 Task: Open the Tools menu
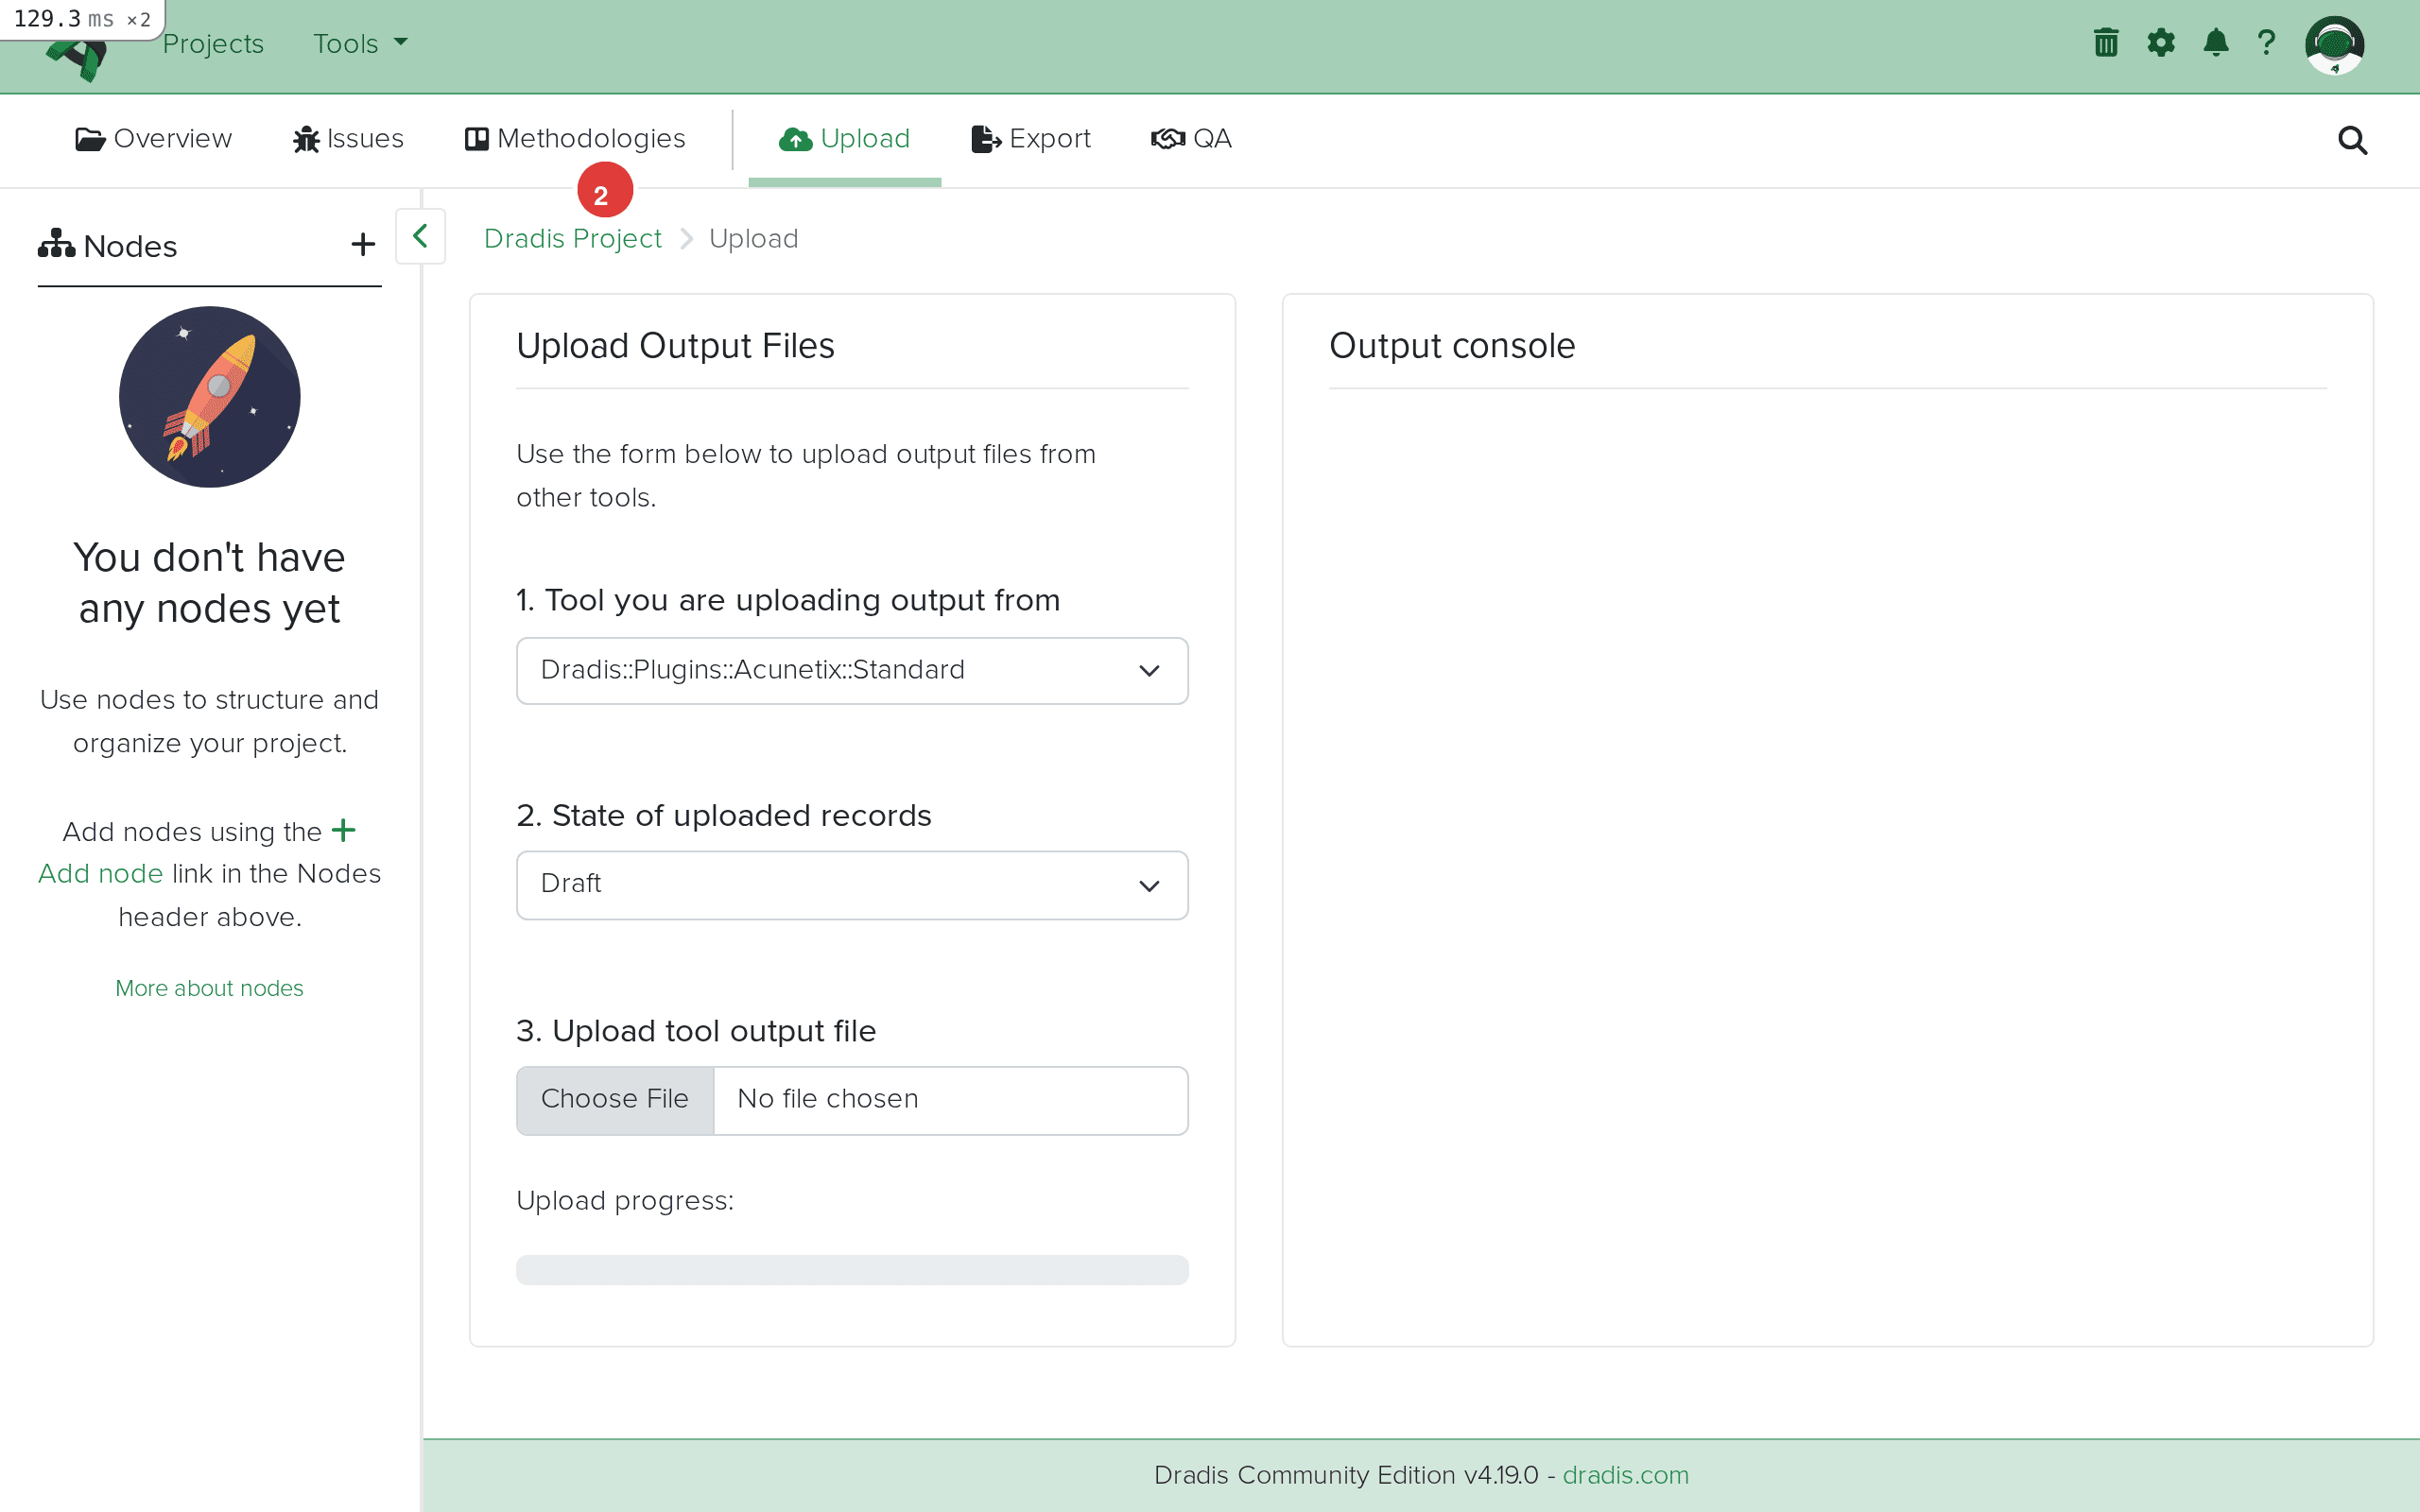[x=358, y=43]
